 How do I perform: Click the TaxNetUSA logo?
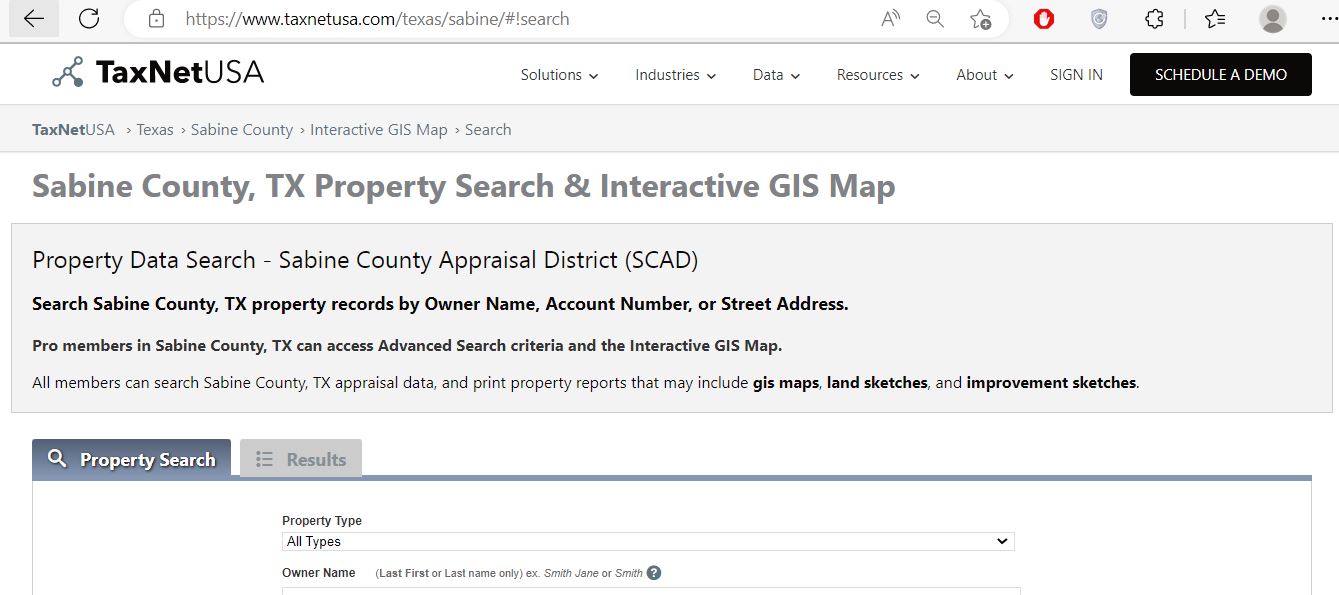(x=158, y=73)
